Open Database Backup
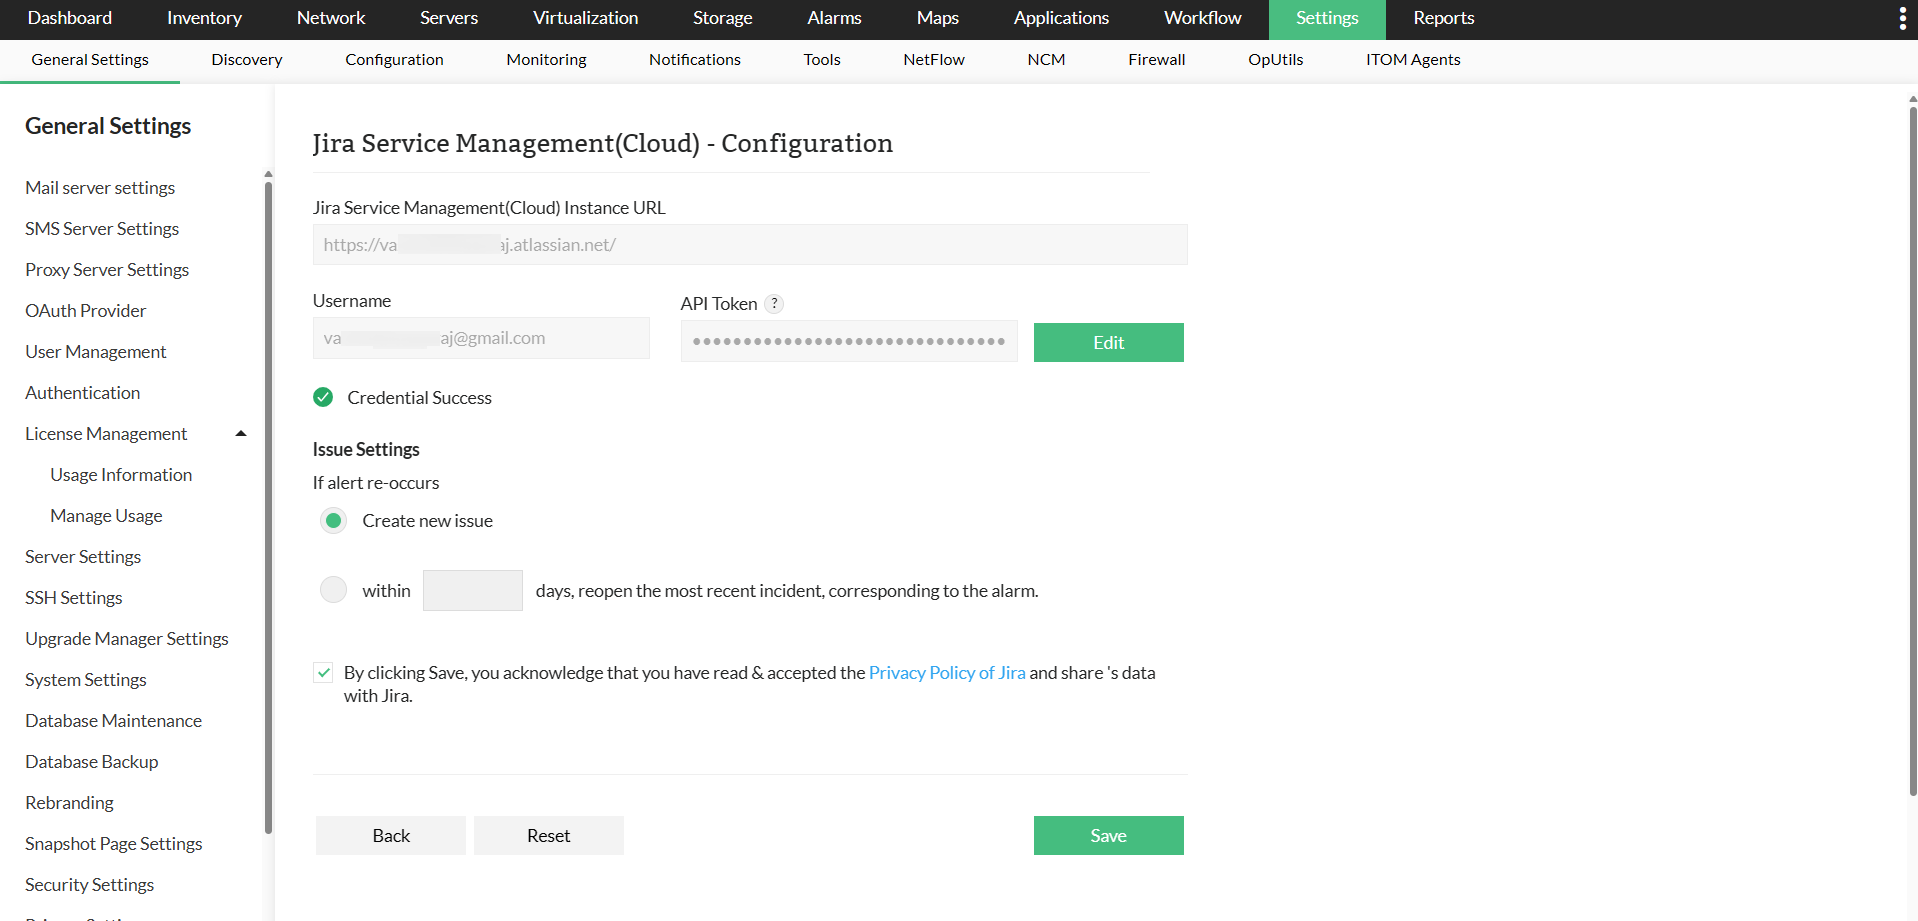Viewport: 1918px width, 921px height. tap(92, 762)
